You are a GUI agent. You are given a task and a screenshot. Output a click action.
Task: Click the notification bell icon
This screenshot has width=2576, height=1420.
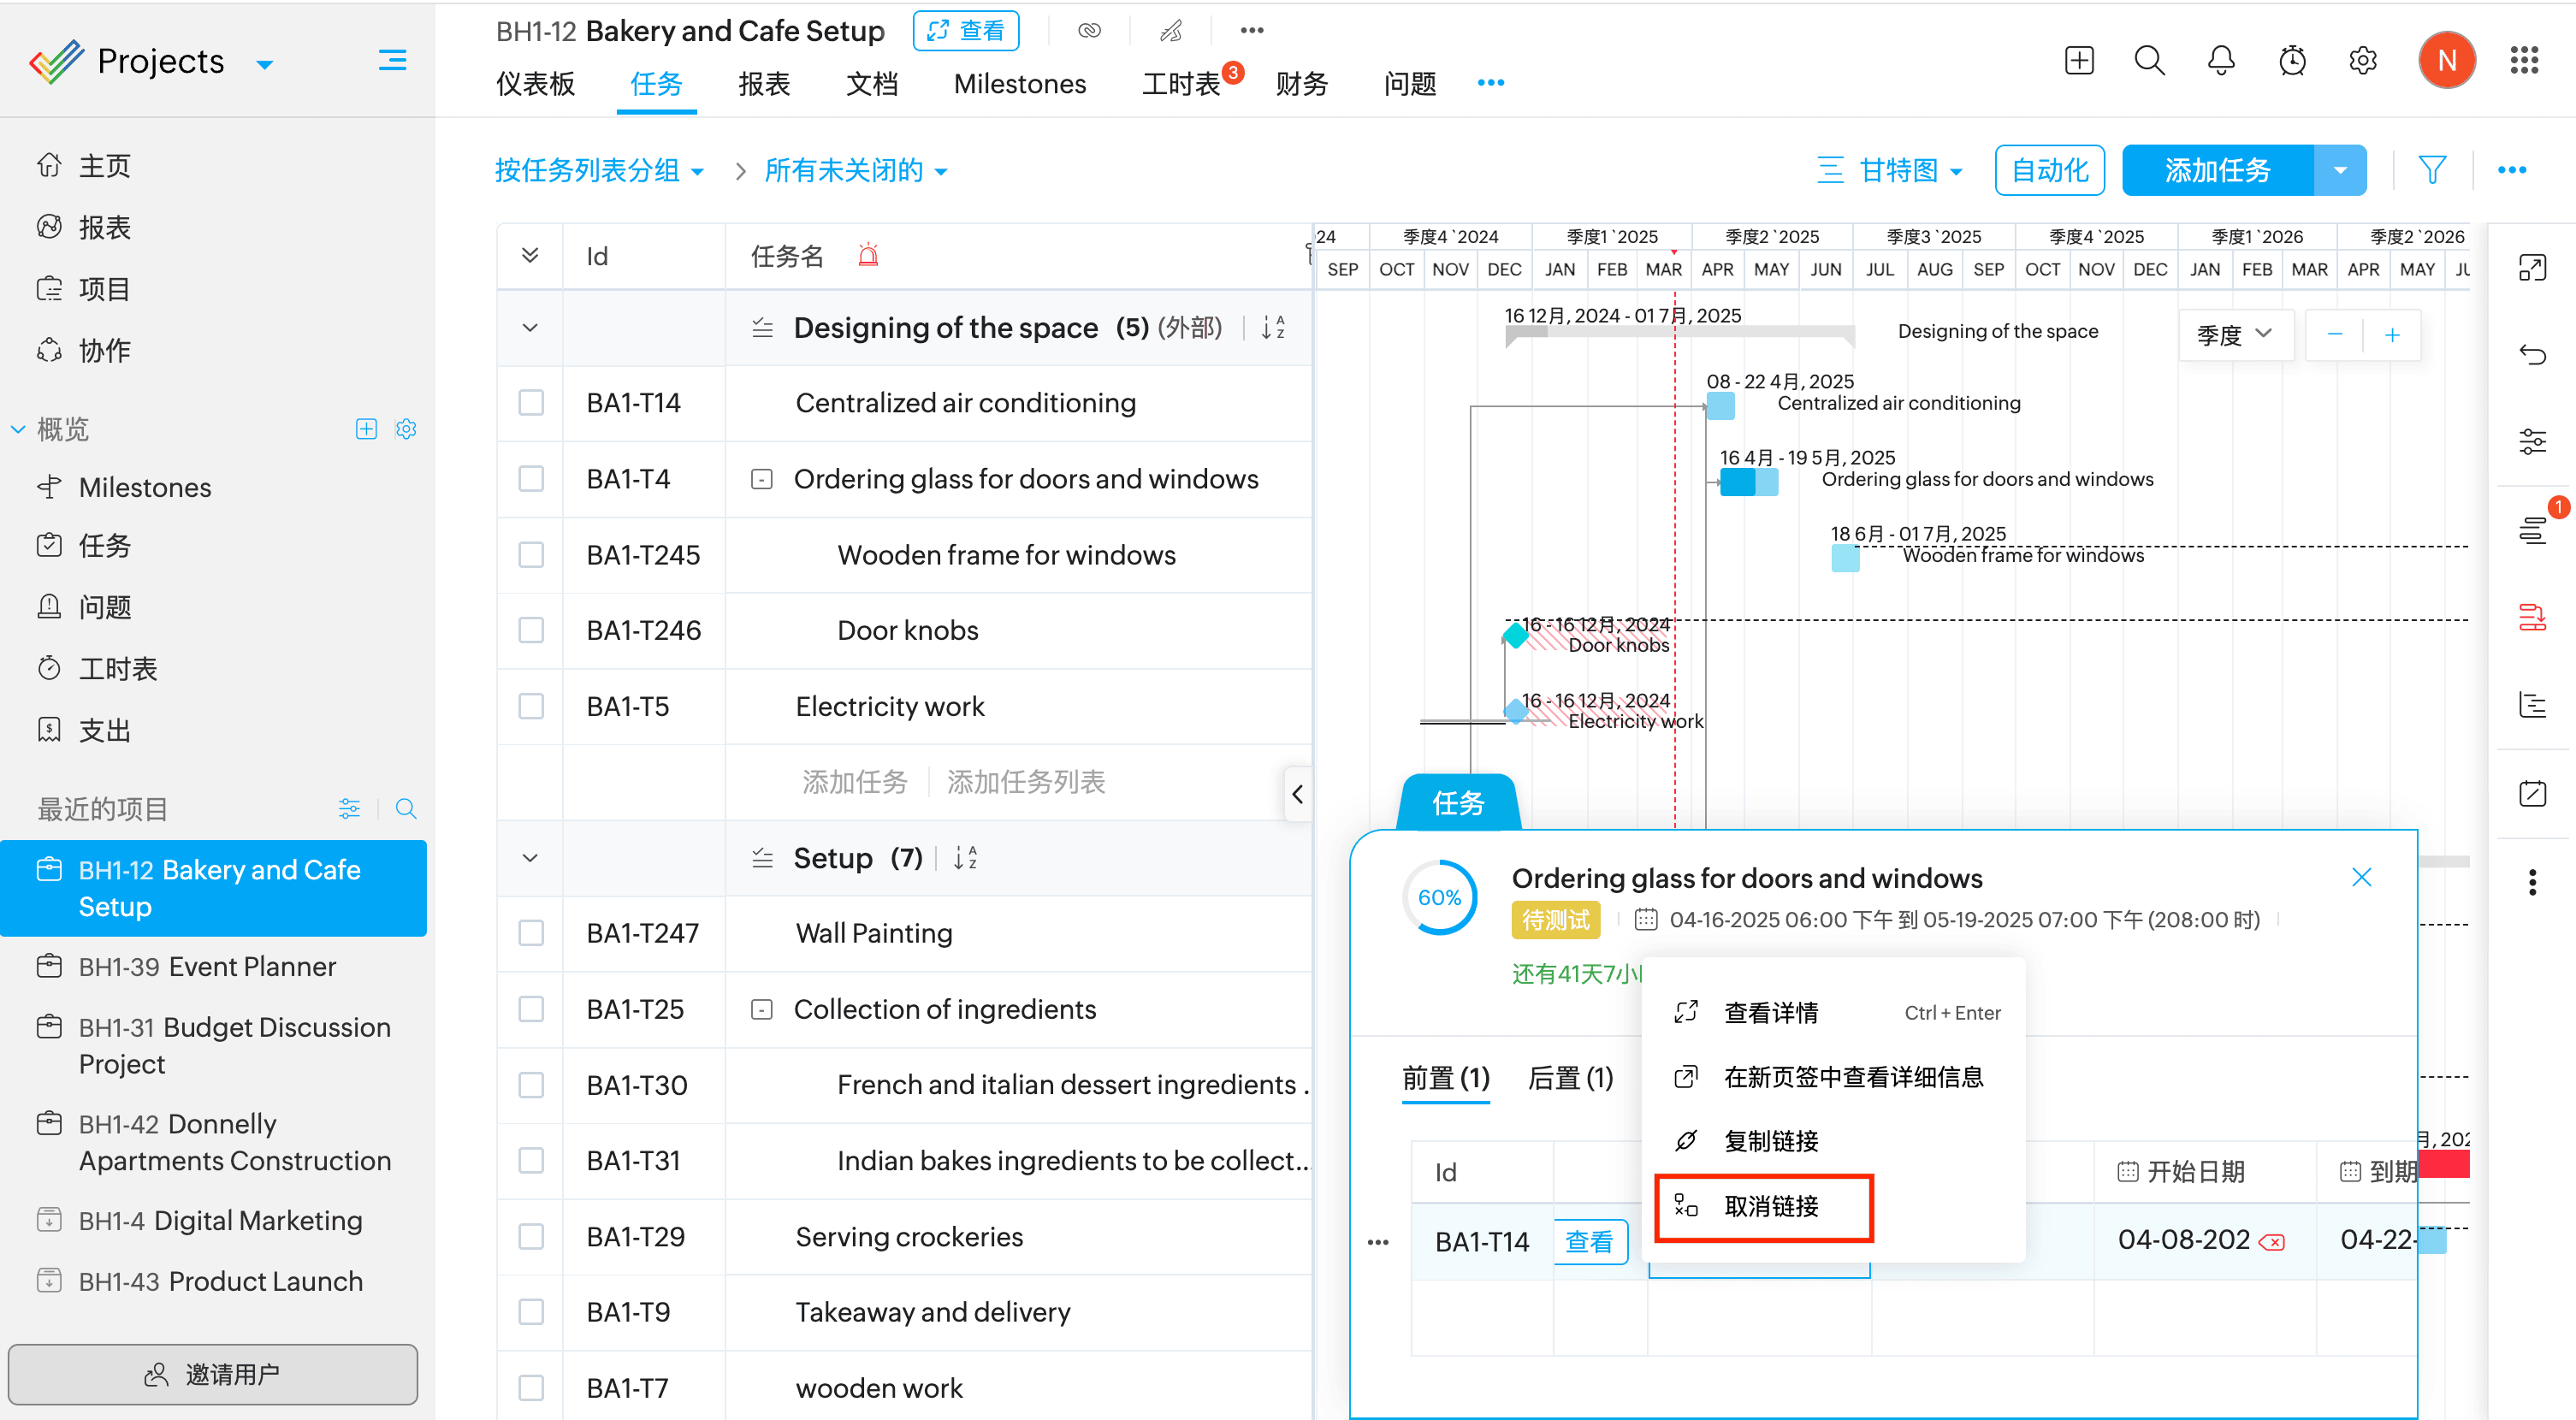coord(2220,61)
